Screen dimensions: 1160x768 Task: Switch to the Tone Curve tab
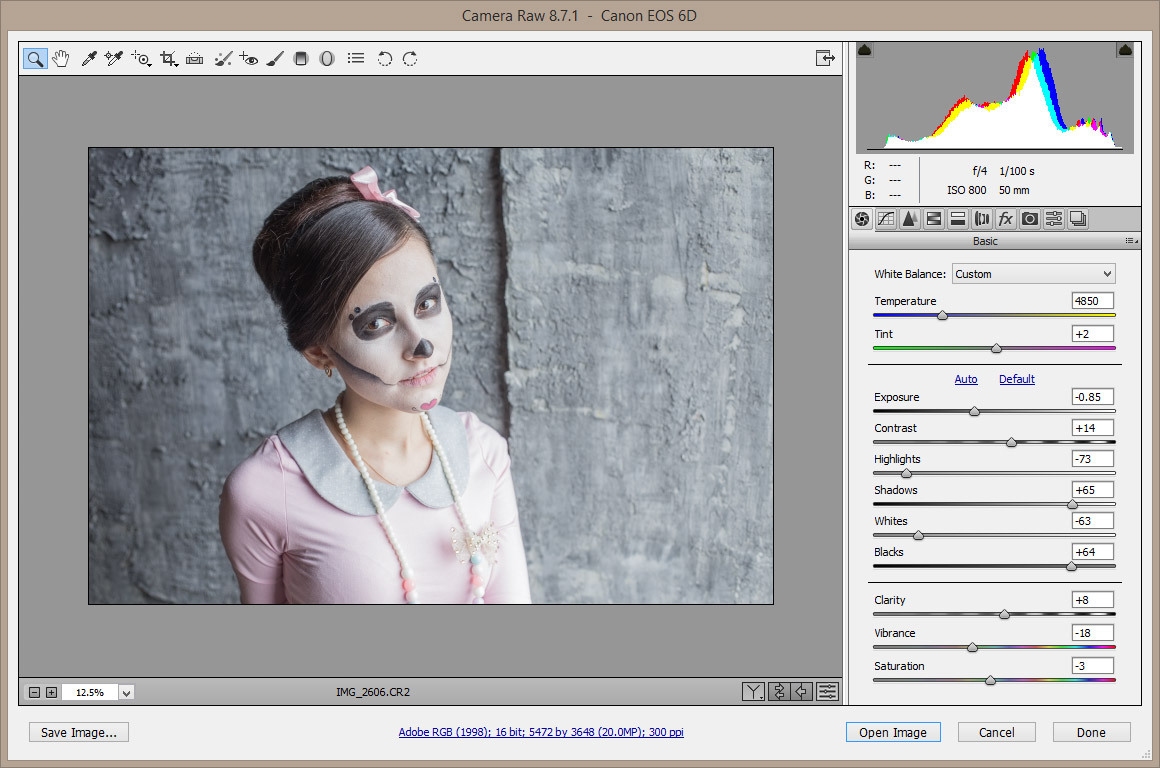point(885,219)
